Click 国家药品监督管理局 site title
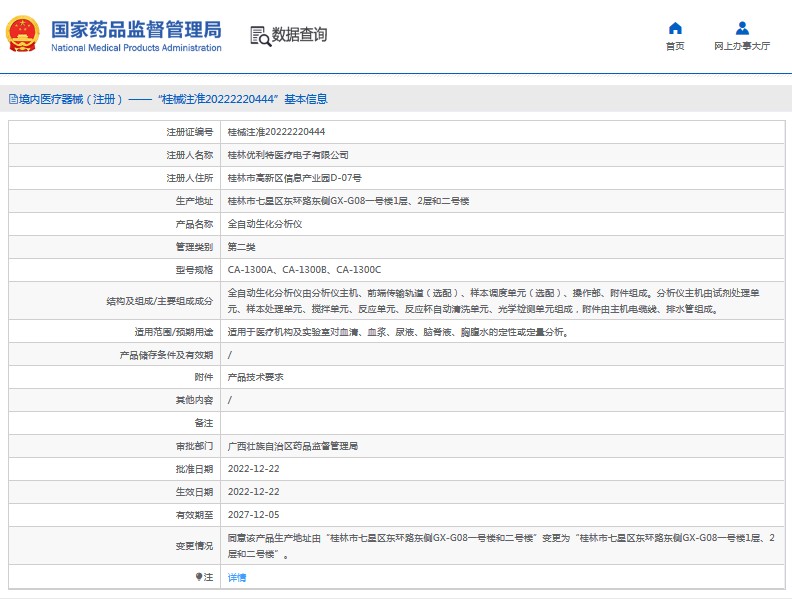Viewport: 792px width, 599px height. click(136, 28)
